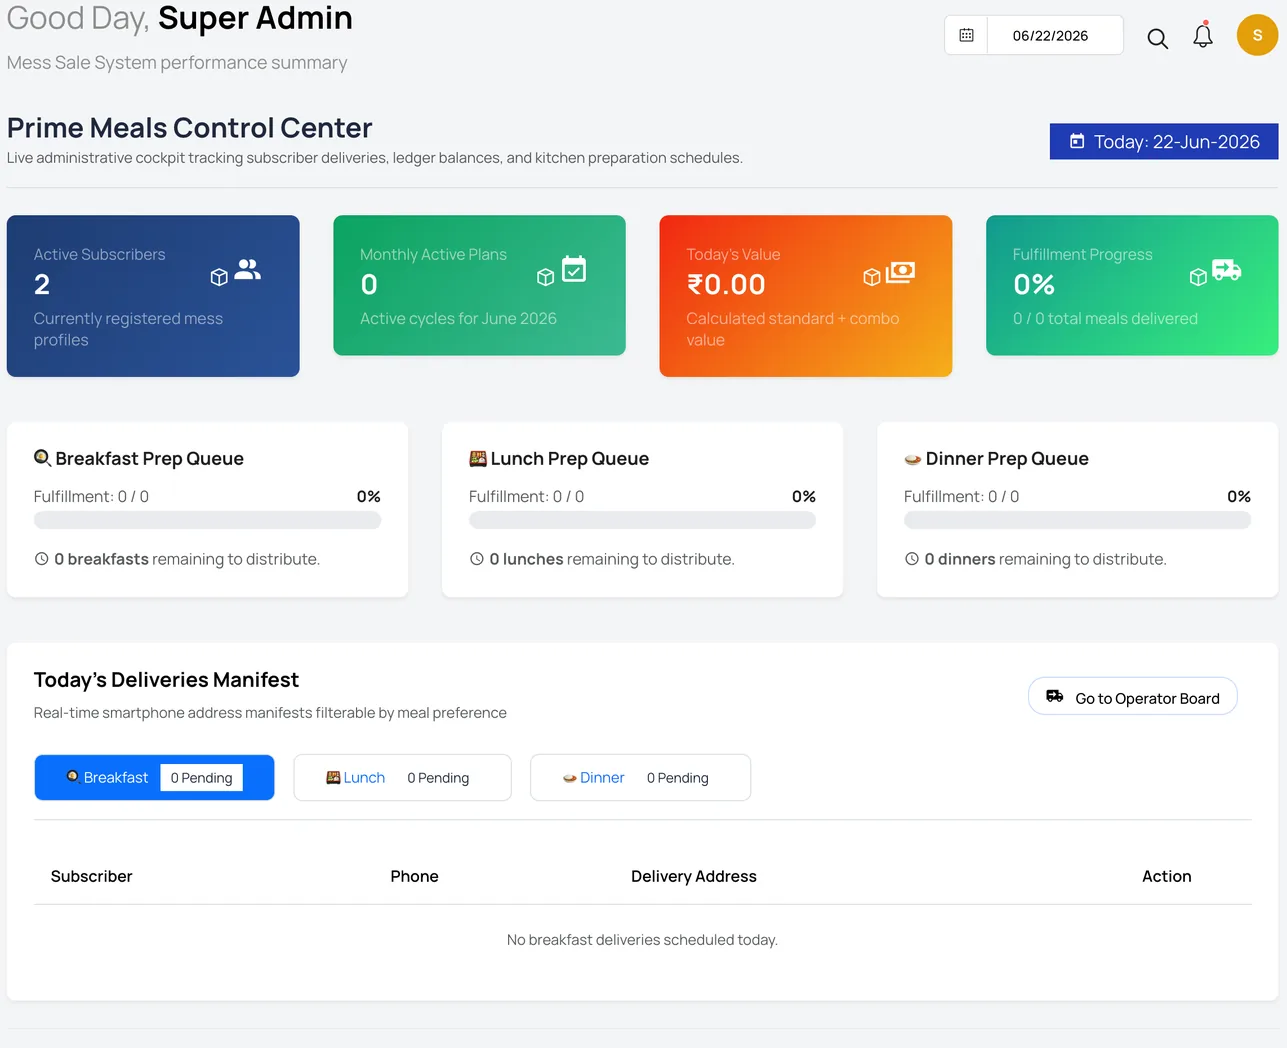Click 'Mess Sale System performance summary' subtitle
The height and width of the screenshot is (1048, 1287).
[177, 62]
